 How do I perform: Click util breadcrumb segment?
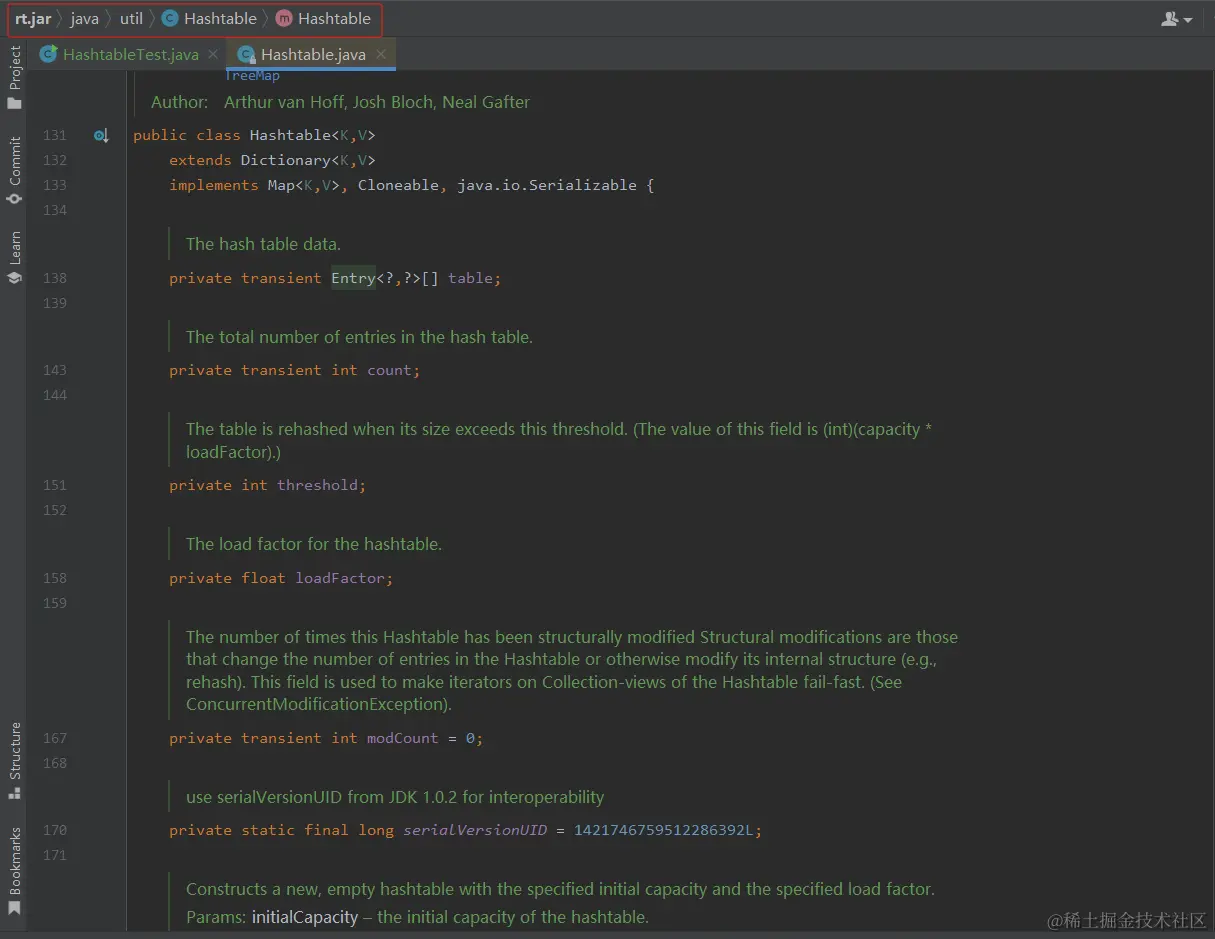click(131, 19)
